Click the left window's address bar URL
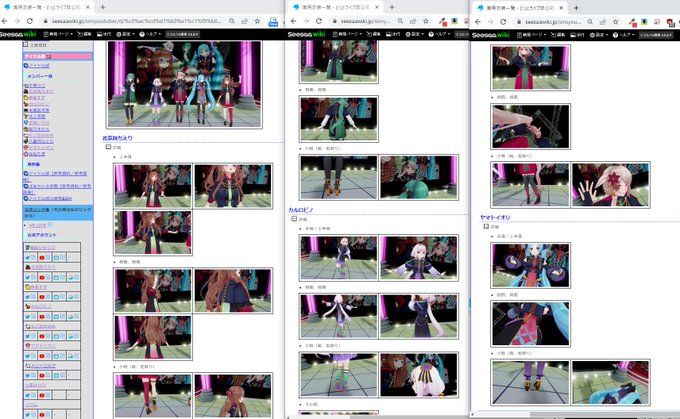The width and height of the screenshot is (680, 419). (136, 21)
